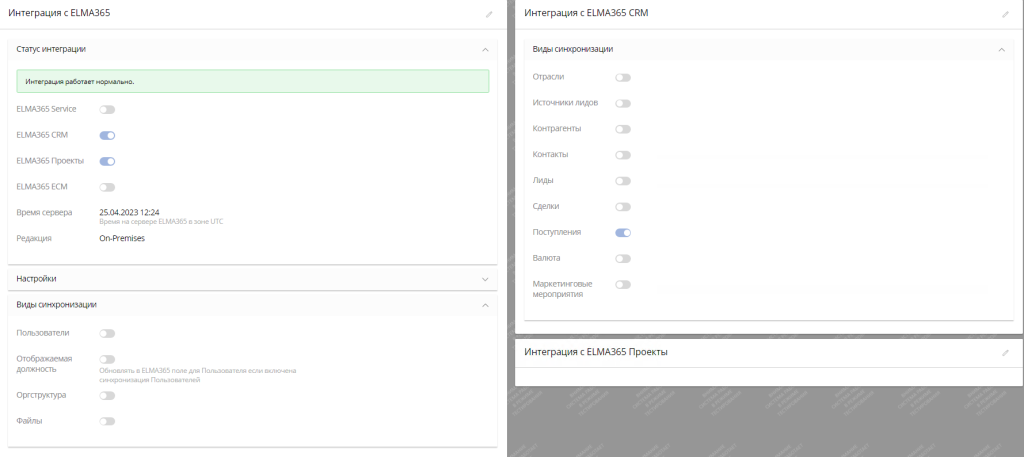Switch on Отображаемая должность toggle
Image resolution: width=1024 pixels, height=457 pixels.
(107, 359)
